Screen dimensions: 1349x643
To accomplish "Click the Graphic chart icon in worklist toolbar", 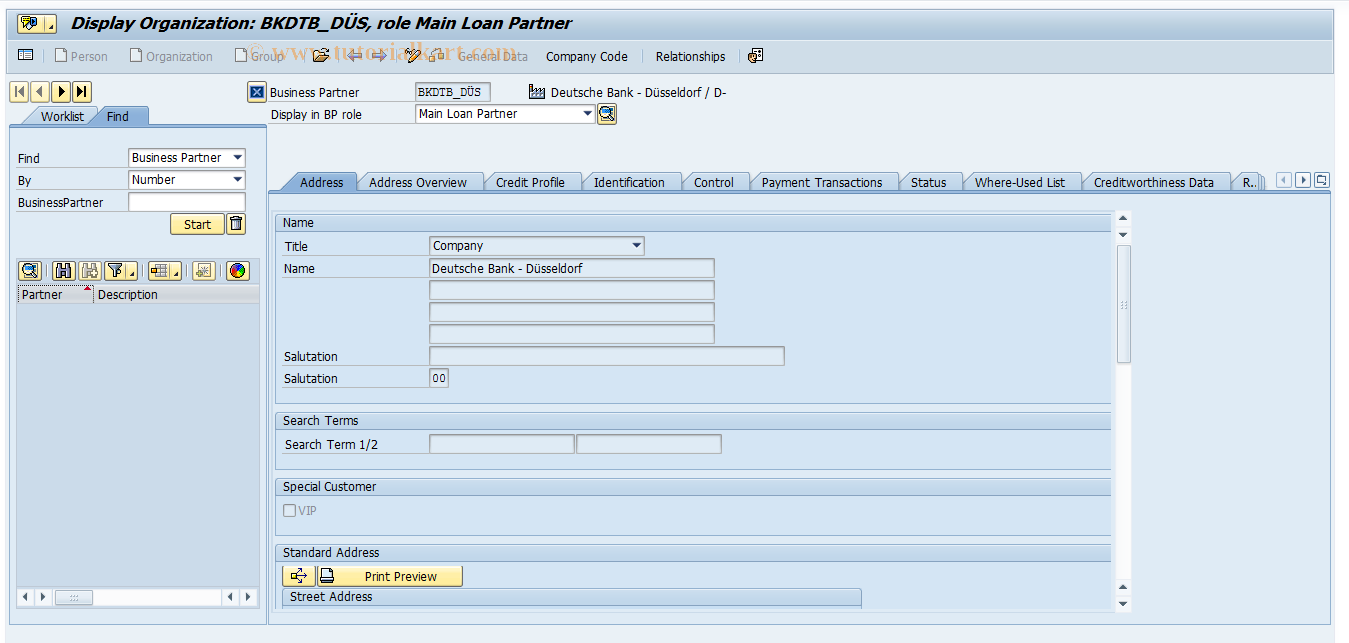I will [x=238, y=270].
